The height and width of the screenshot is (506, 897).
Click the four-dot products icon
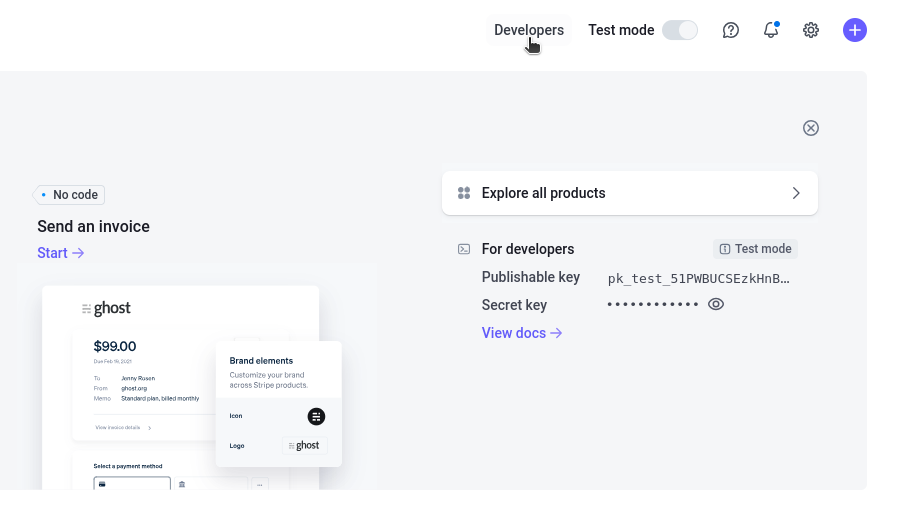[464, 193]
